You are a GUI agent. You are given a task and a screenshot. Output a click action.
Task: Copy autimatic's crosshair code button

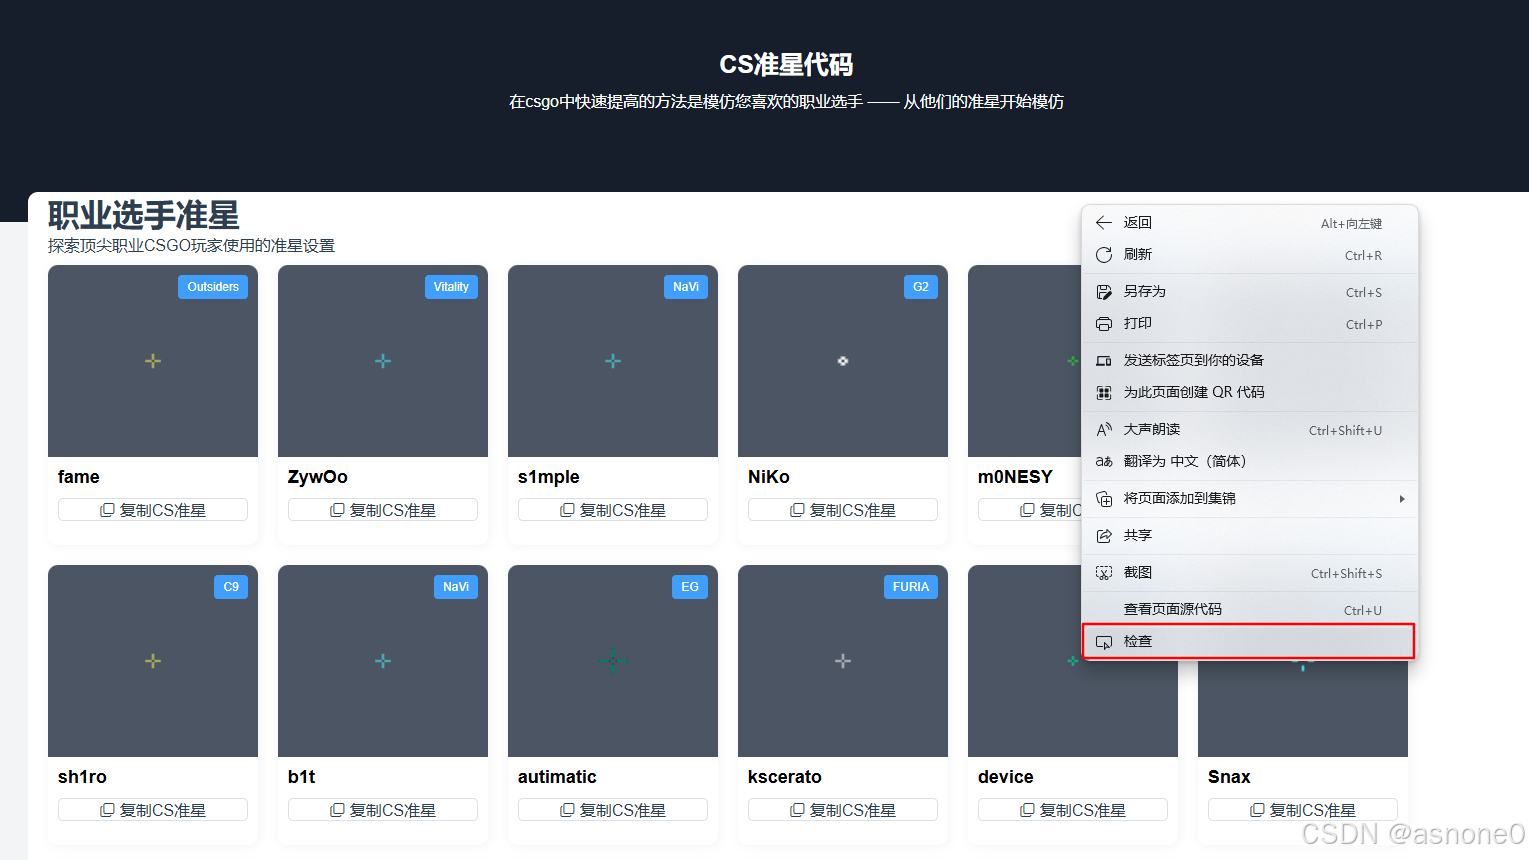pos(613,810)
